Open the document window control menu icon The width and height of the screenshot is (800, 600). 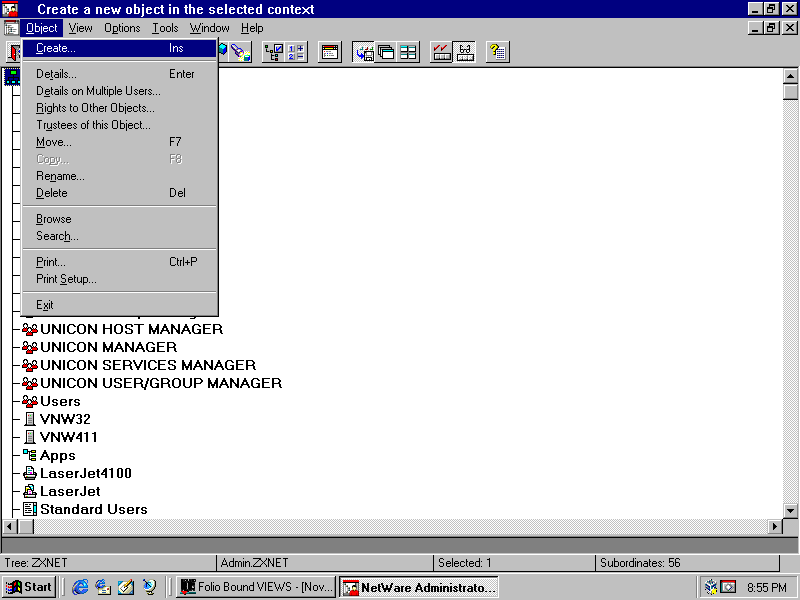[11, 28]
